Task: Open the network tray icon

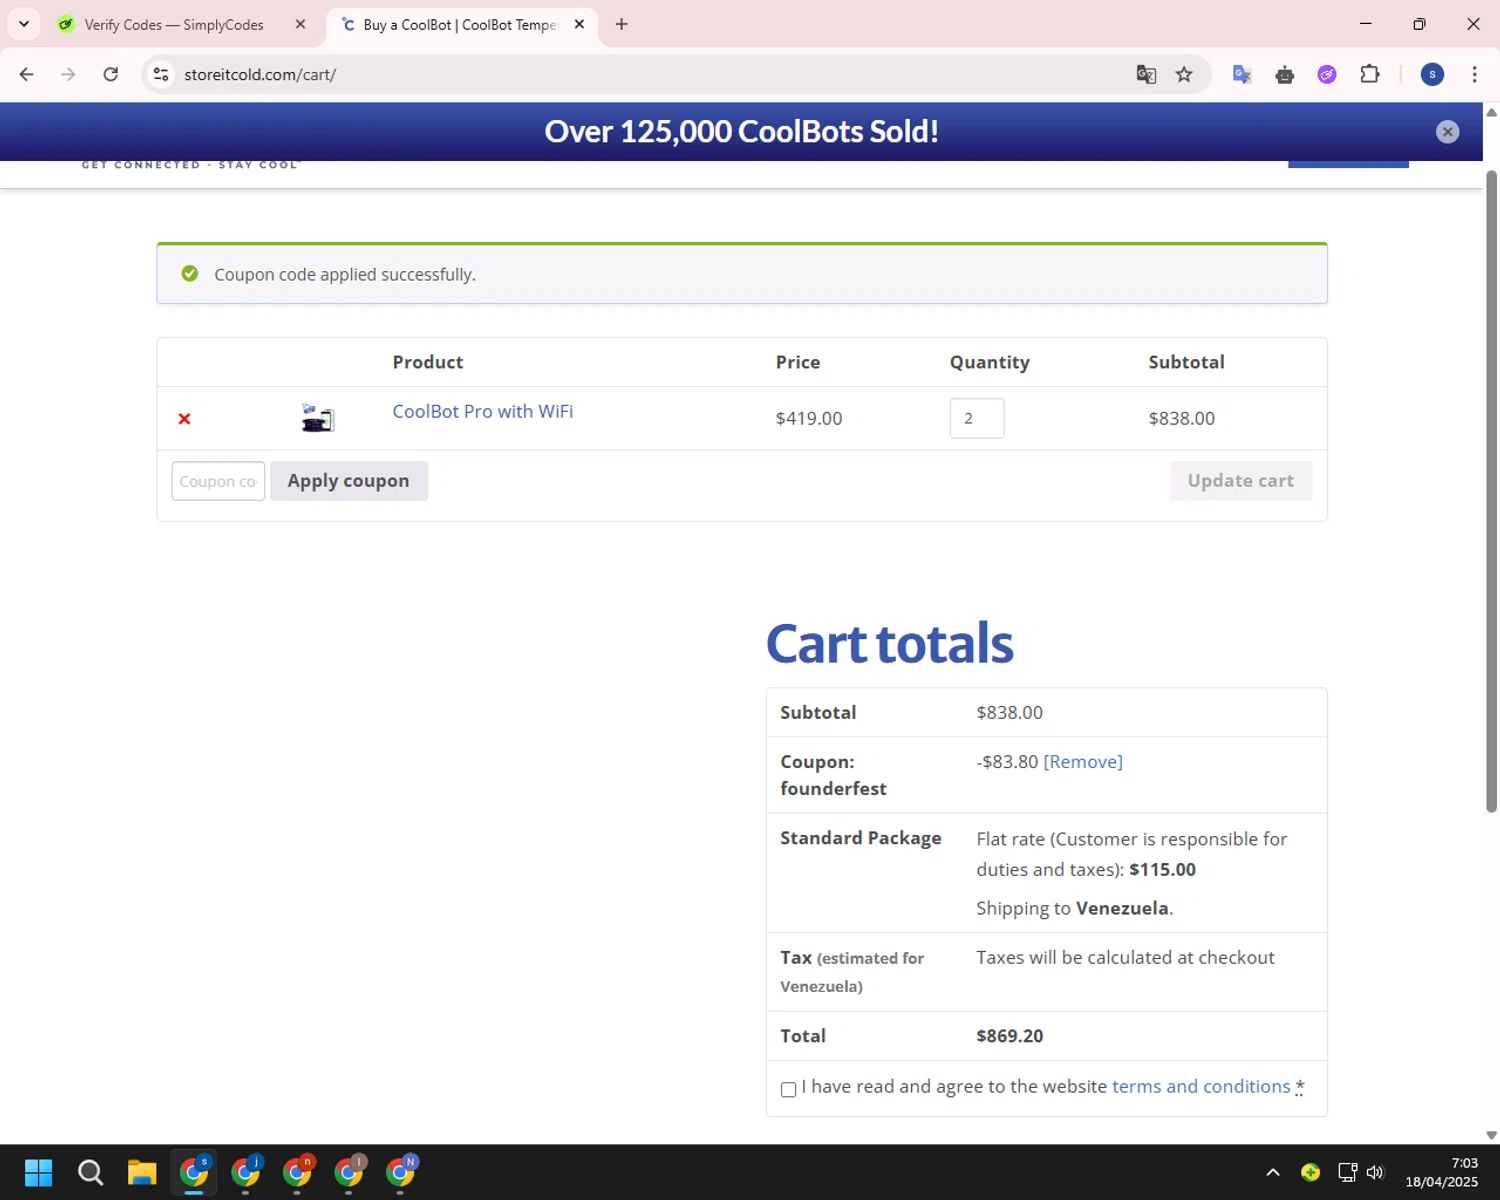Action: (x=1347, y=1172)
